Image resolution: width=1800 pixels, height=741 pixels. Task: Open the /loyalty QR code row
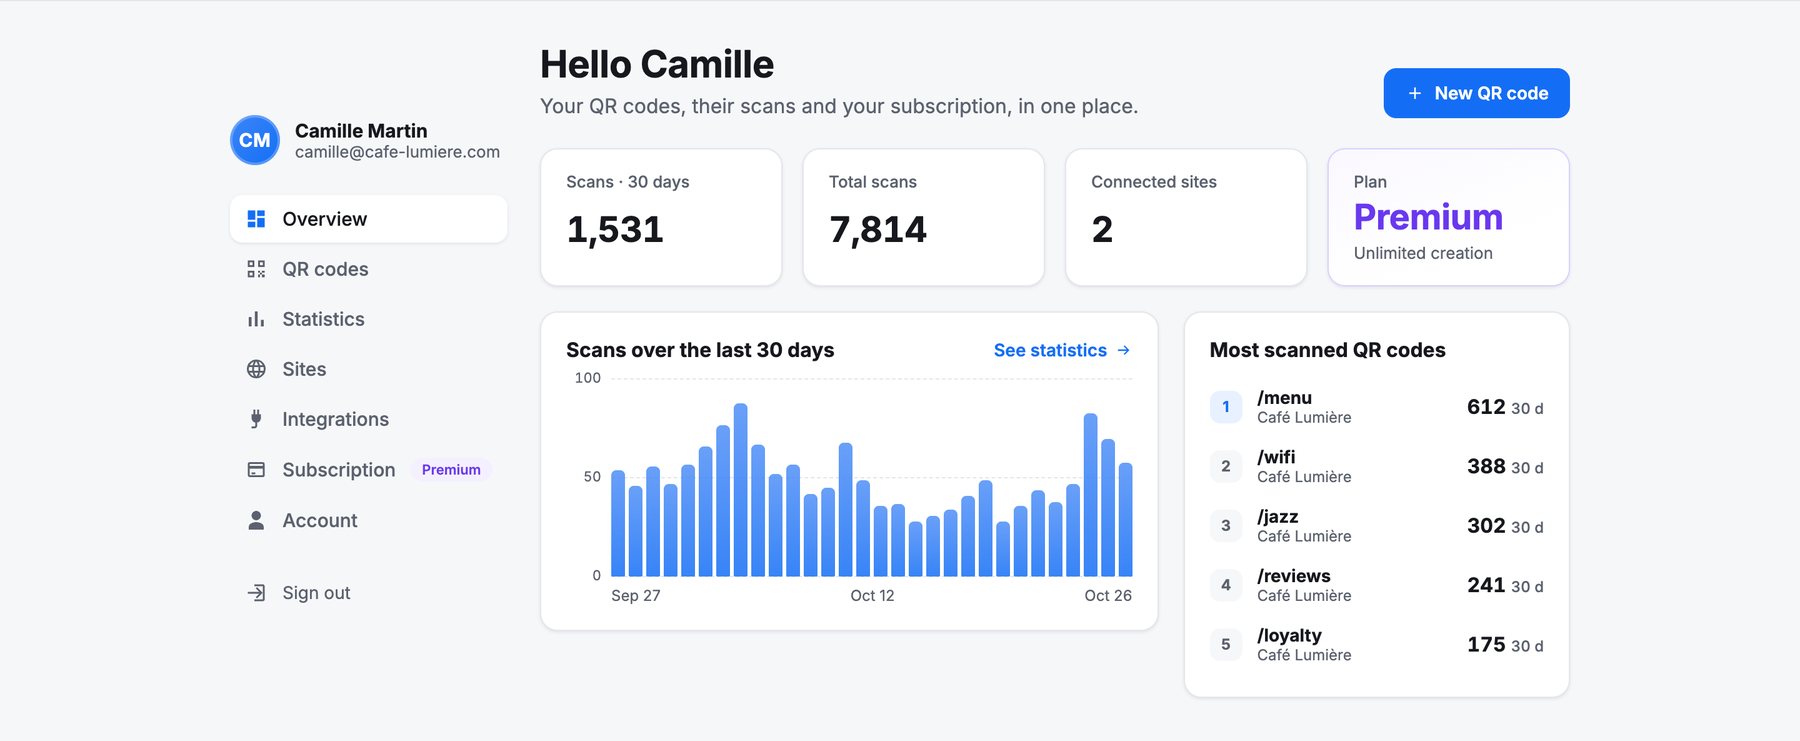point(1376,645)
